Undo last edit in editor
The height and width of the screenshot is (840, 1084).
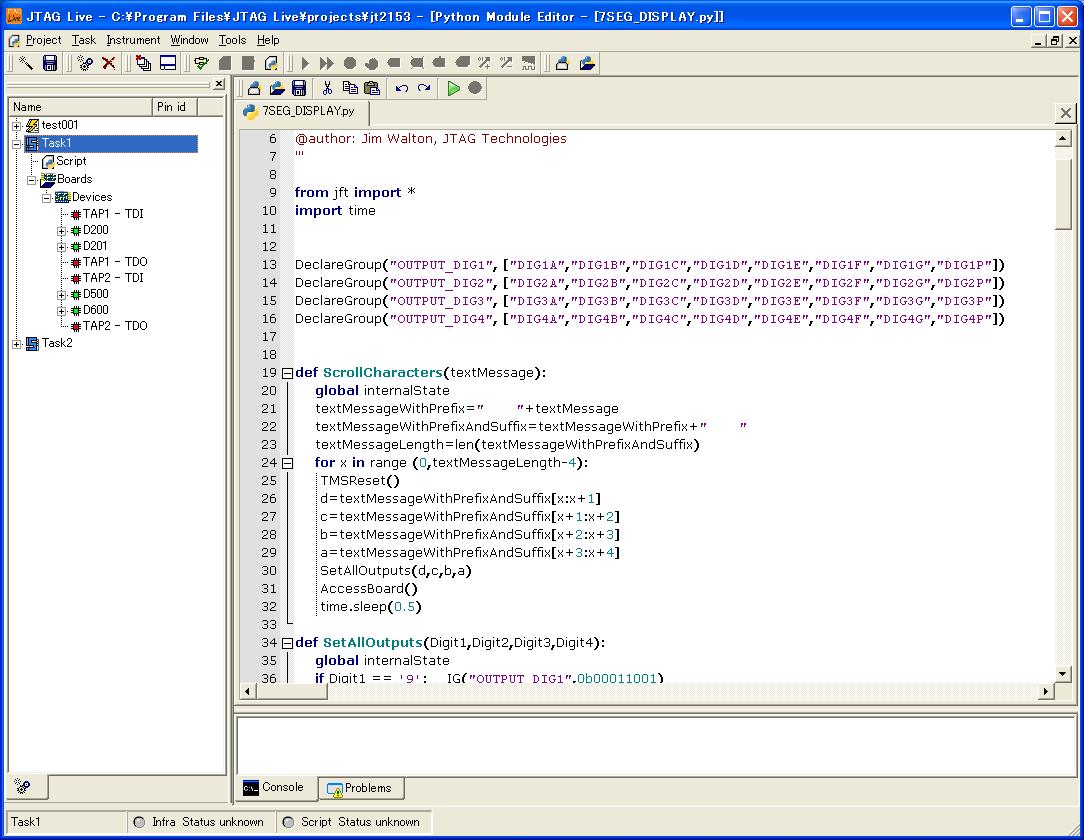pos(402,88)
